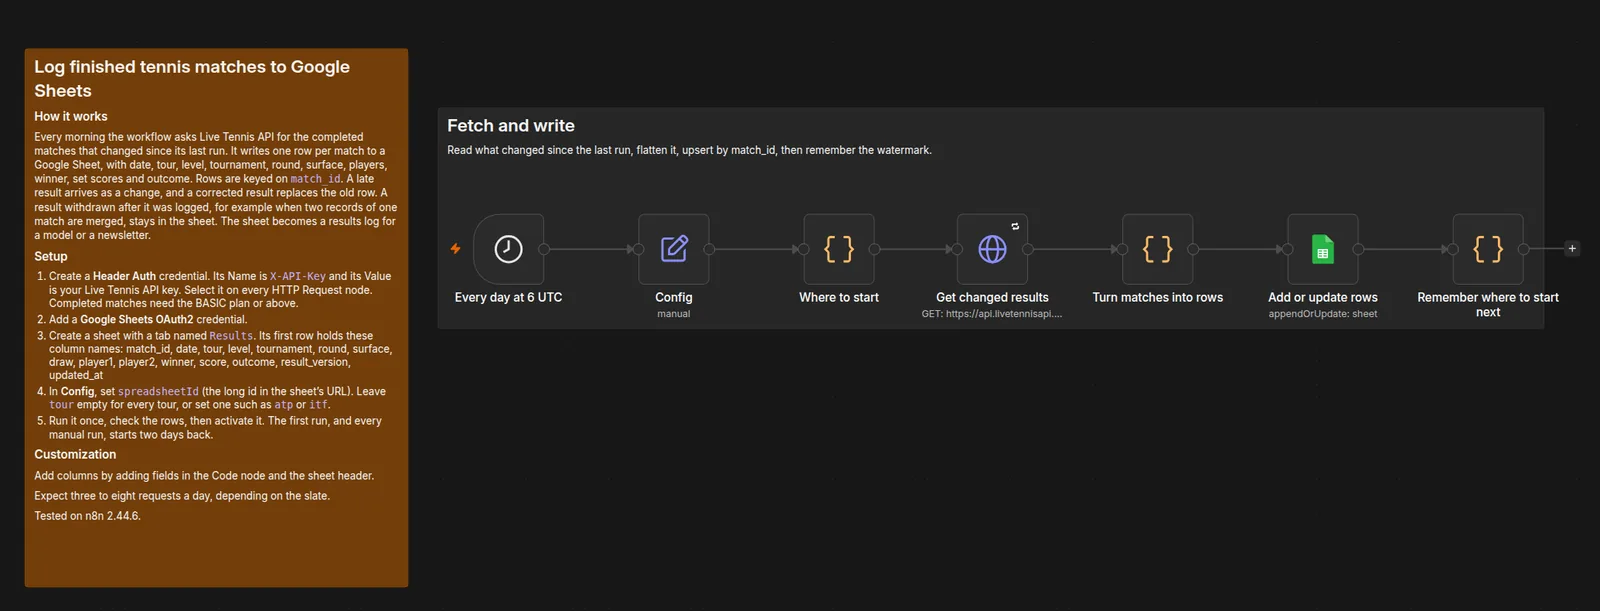The image size is (1600, 611).
Task: Click the Fetch and write description line
Action: point(689,150)
